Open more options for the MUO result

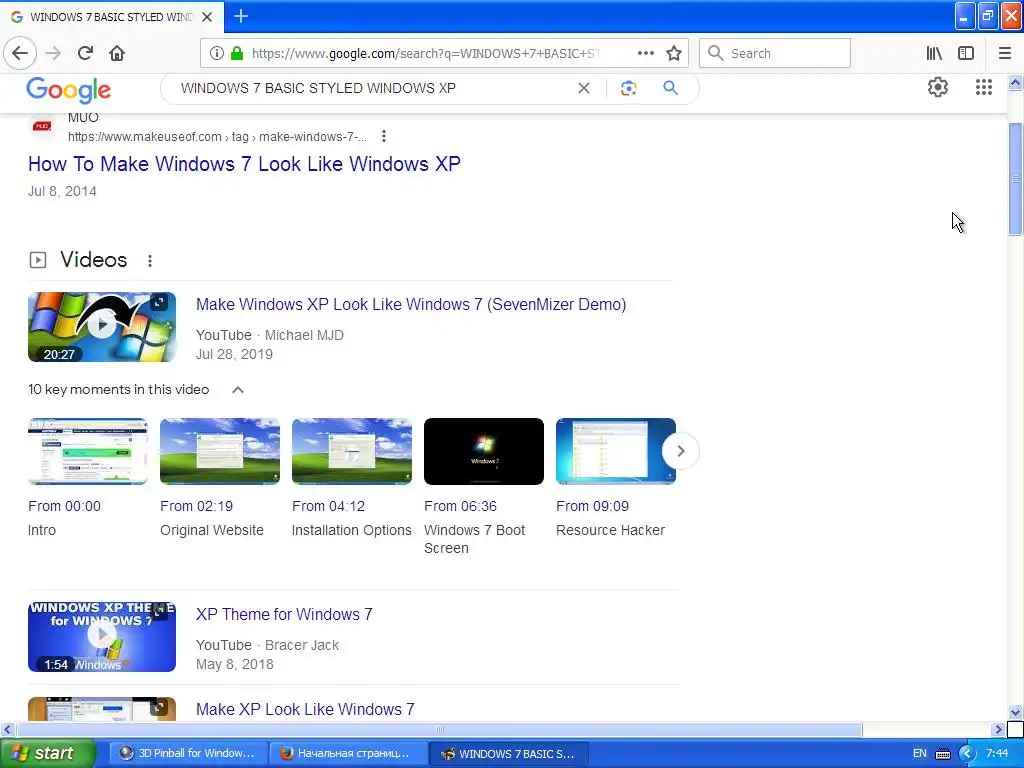384,136
